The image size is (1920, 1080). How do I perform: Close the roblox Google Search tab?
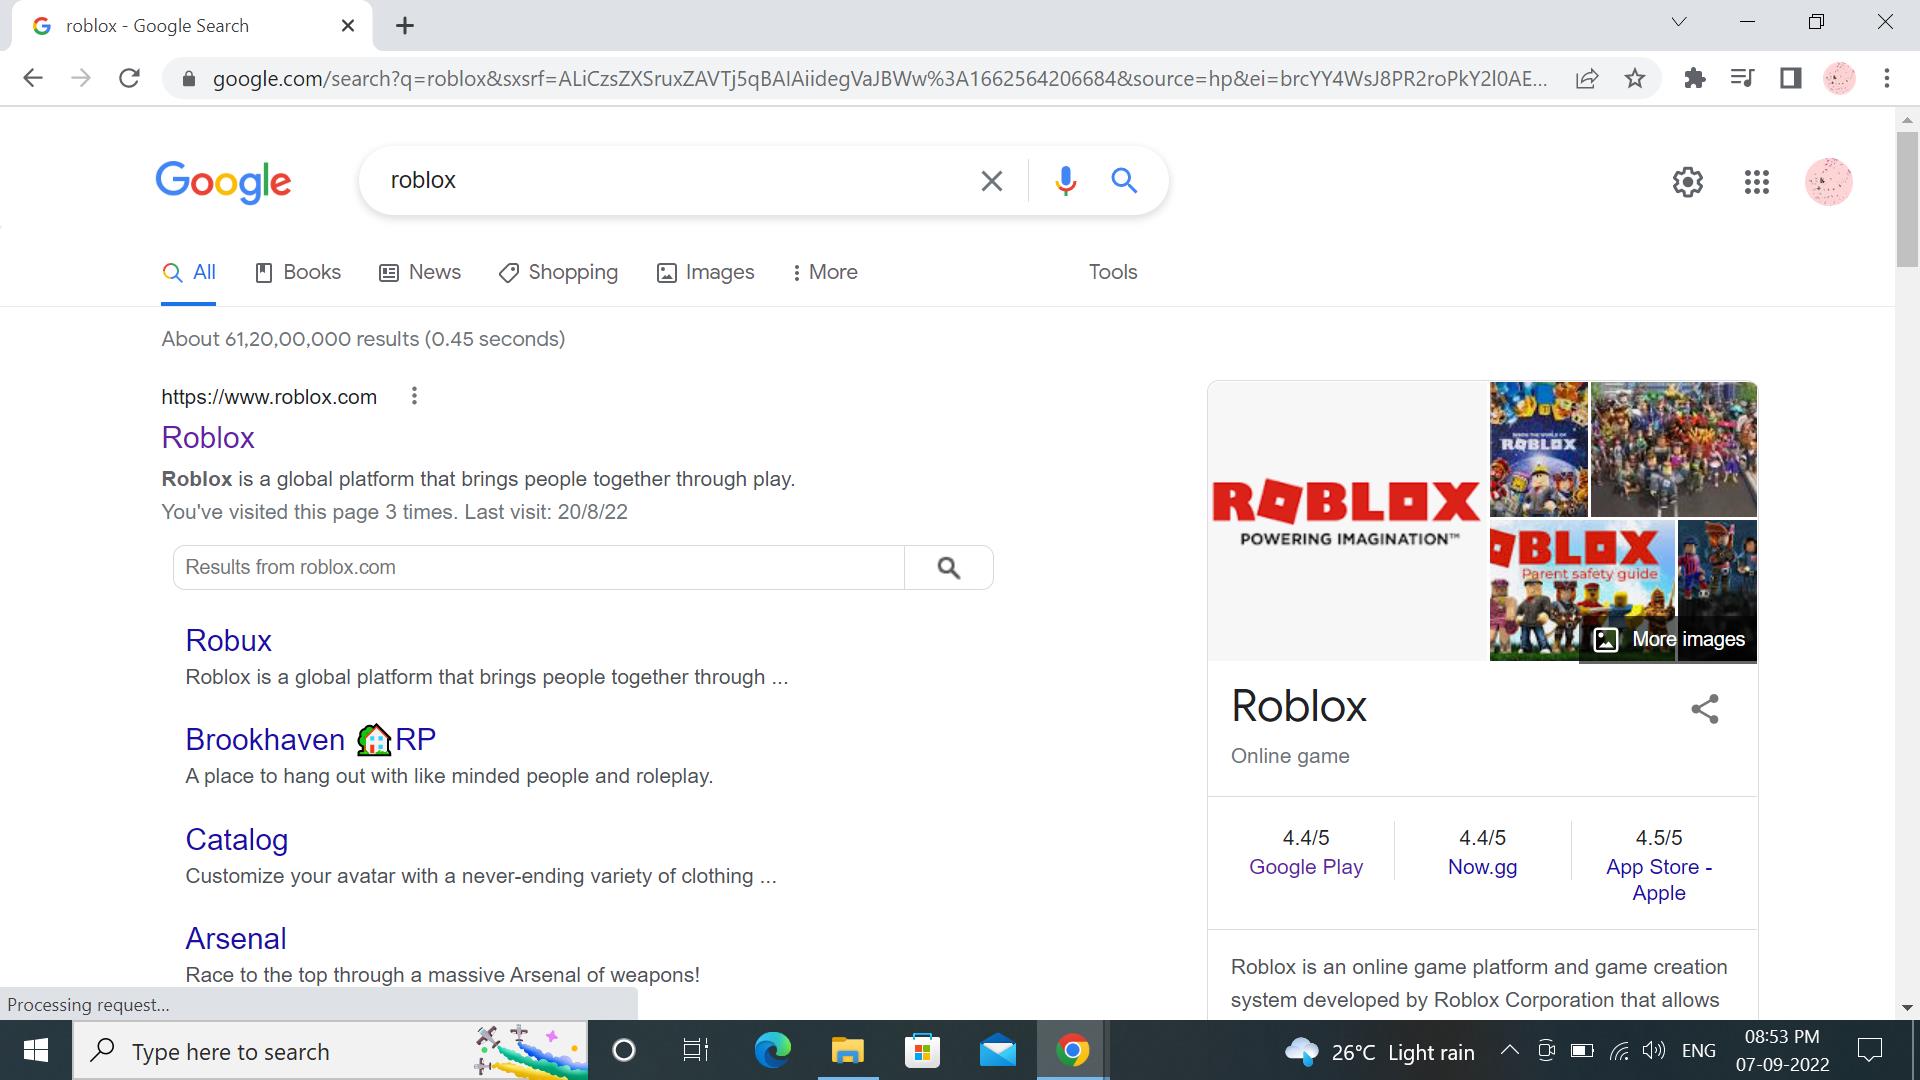[348, 26]
